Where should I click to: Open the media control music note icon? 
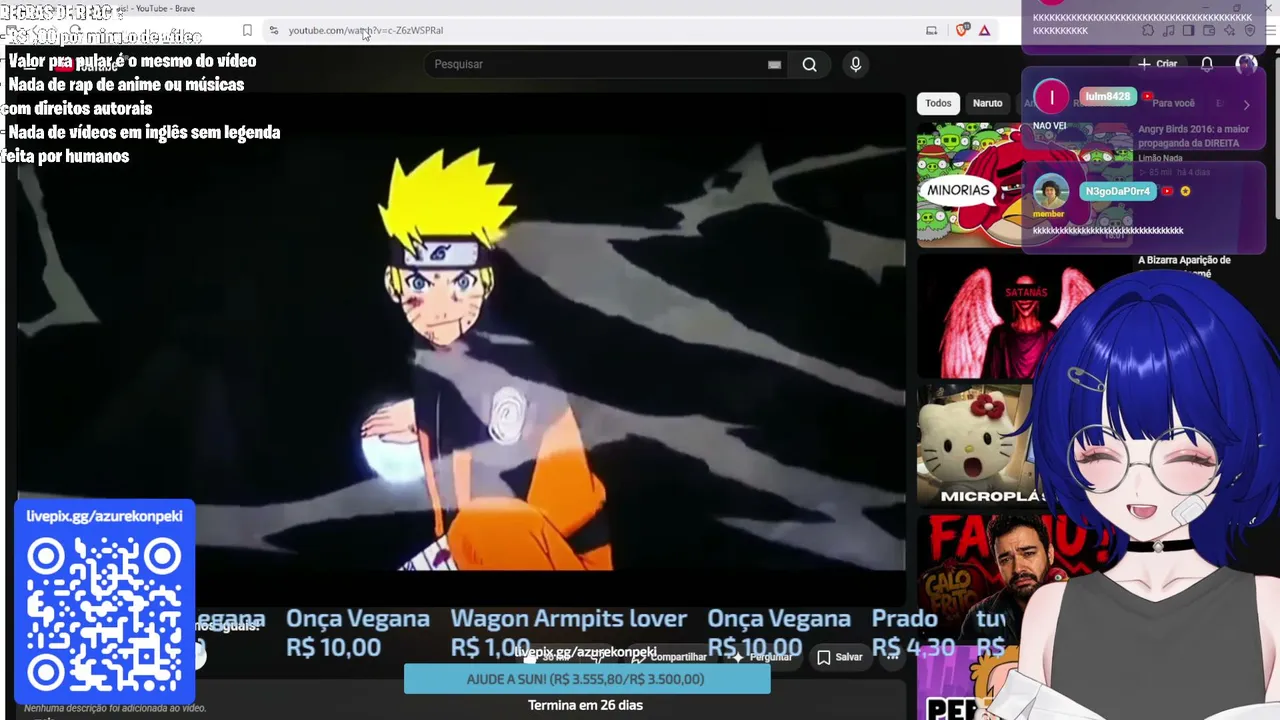(1168, 31)
